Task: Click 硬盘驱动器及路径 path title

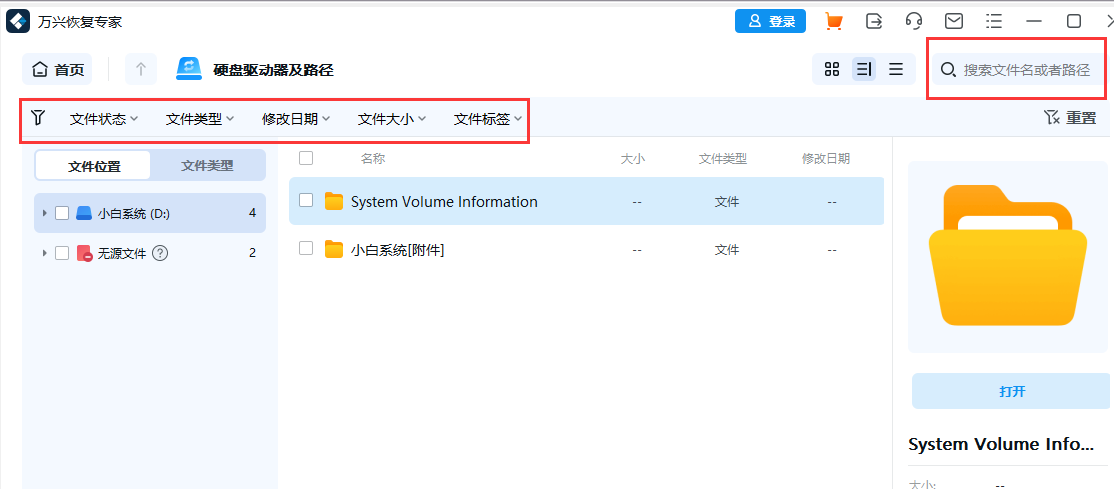Action: coord(274,70)
